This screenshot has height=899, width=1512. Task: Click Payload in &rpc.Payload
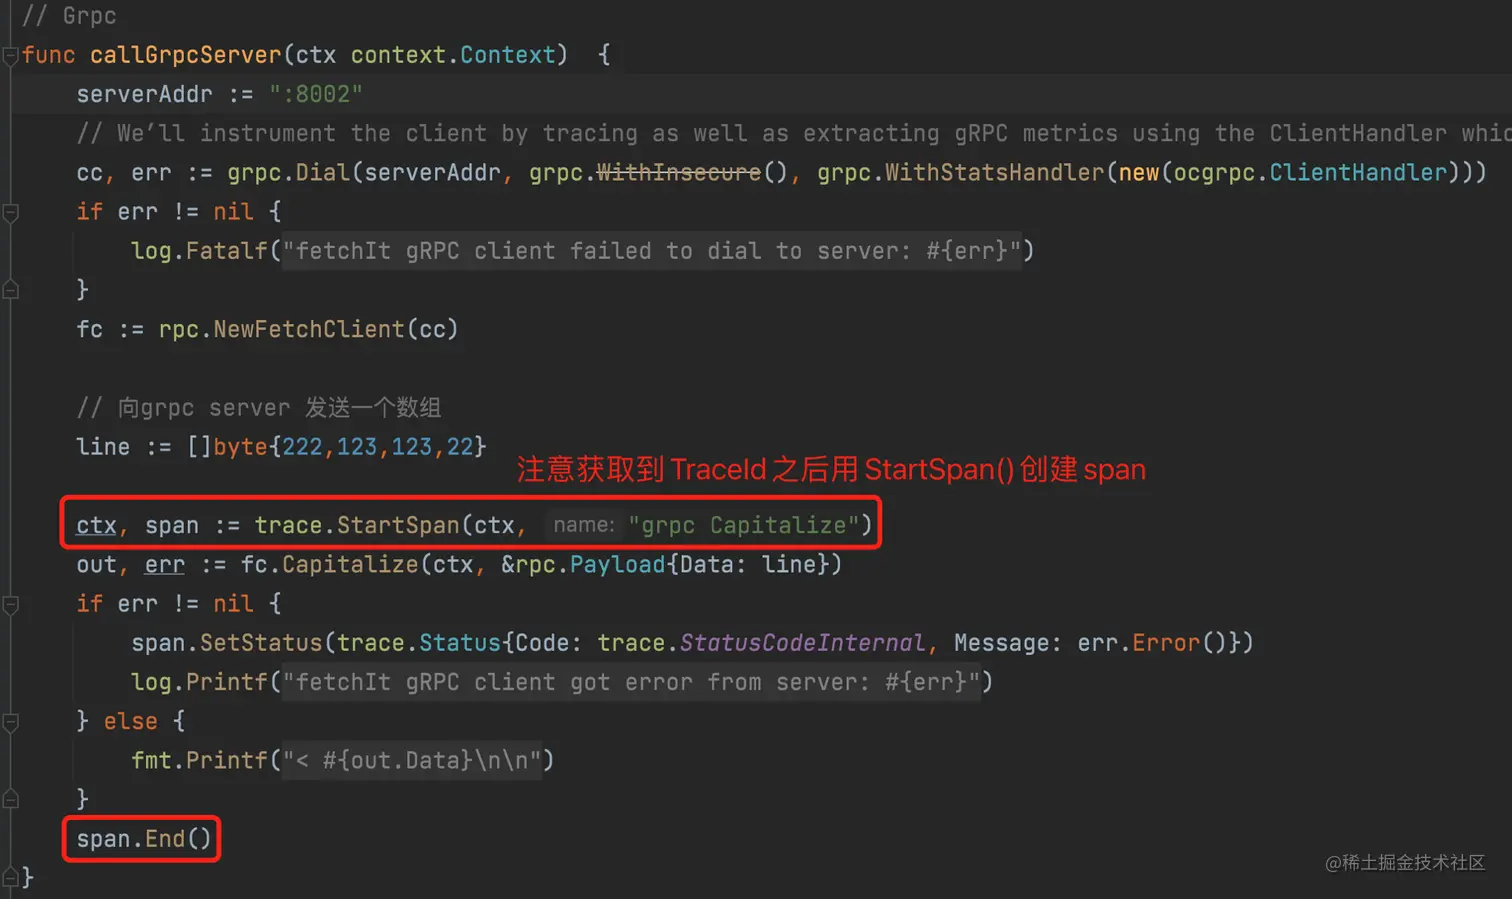617,564
